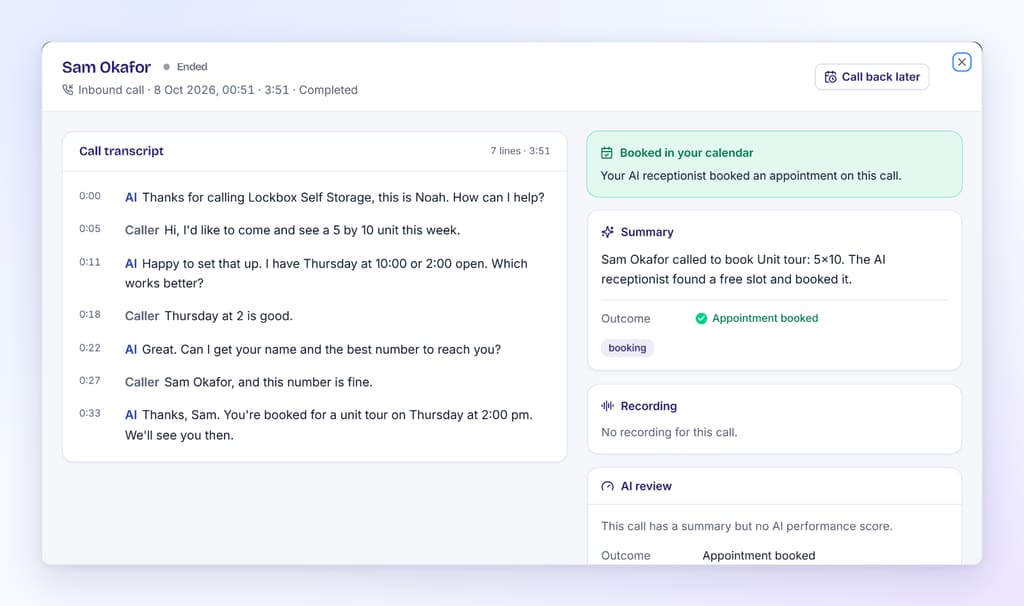Click the Call back later button
Screen dimensions: 1024x606
[x=872, y=77]
